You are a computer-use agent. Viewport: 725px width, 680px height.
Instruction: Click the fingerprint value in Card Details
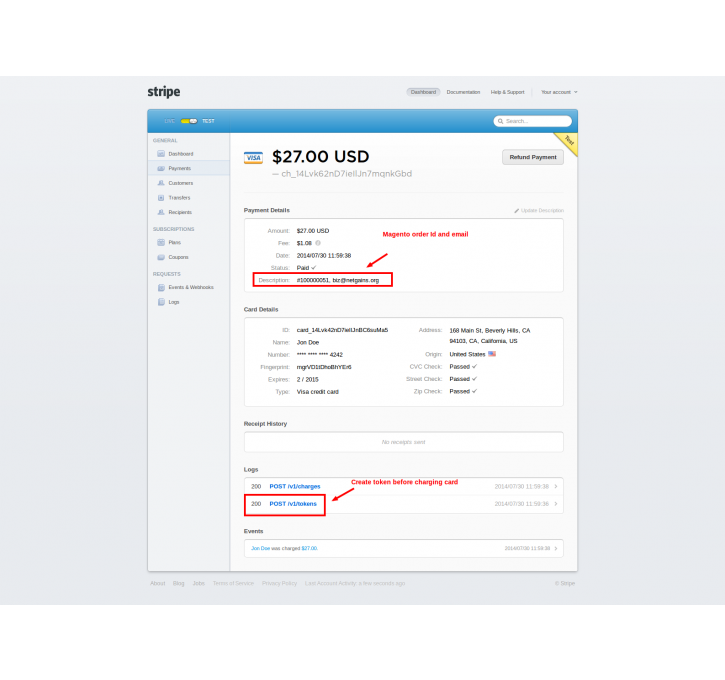click(324, 367)
